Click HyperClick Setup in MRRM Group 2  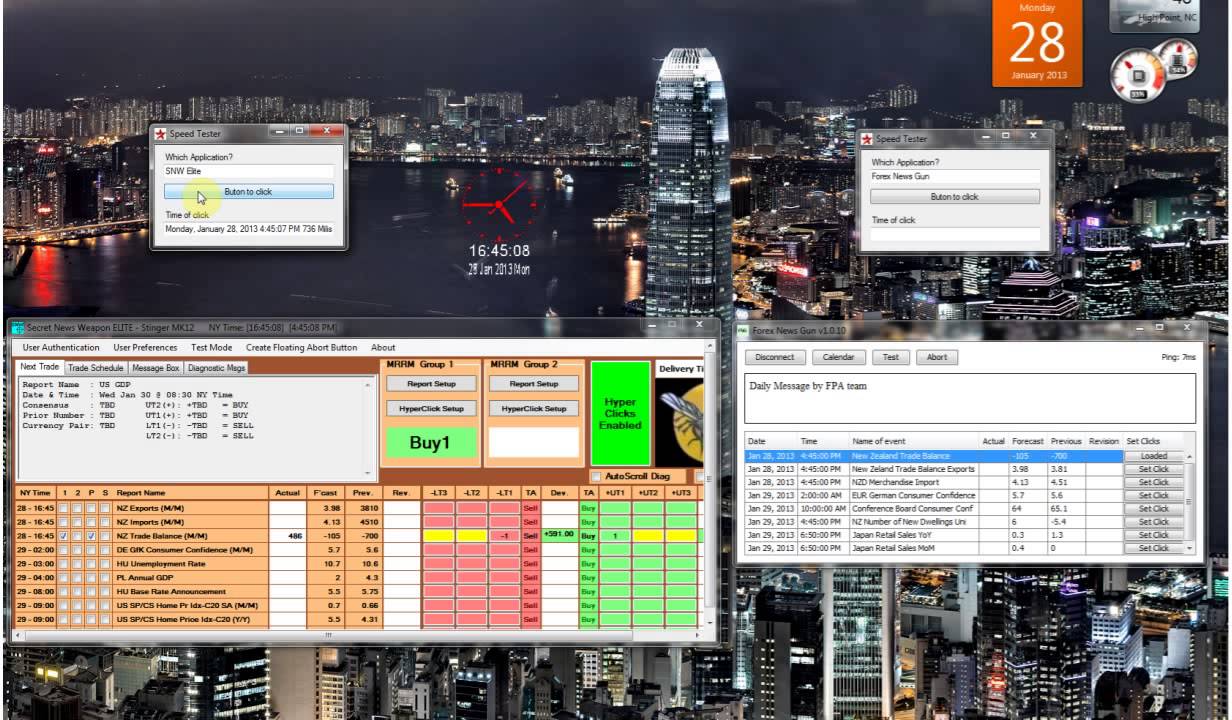click(534, 408)
